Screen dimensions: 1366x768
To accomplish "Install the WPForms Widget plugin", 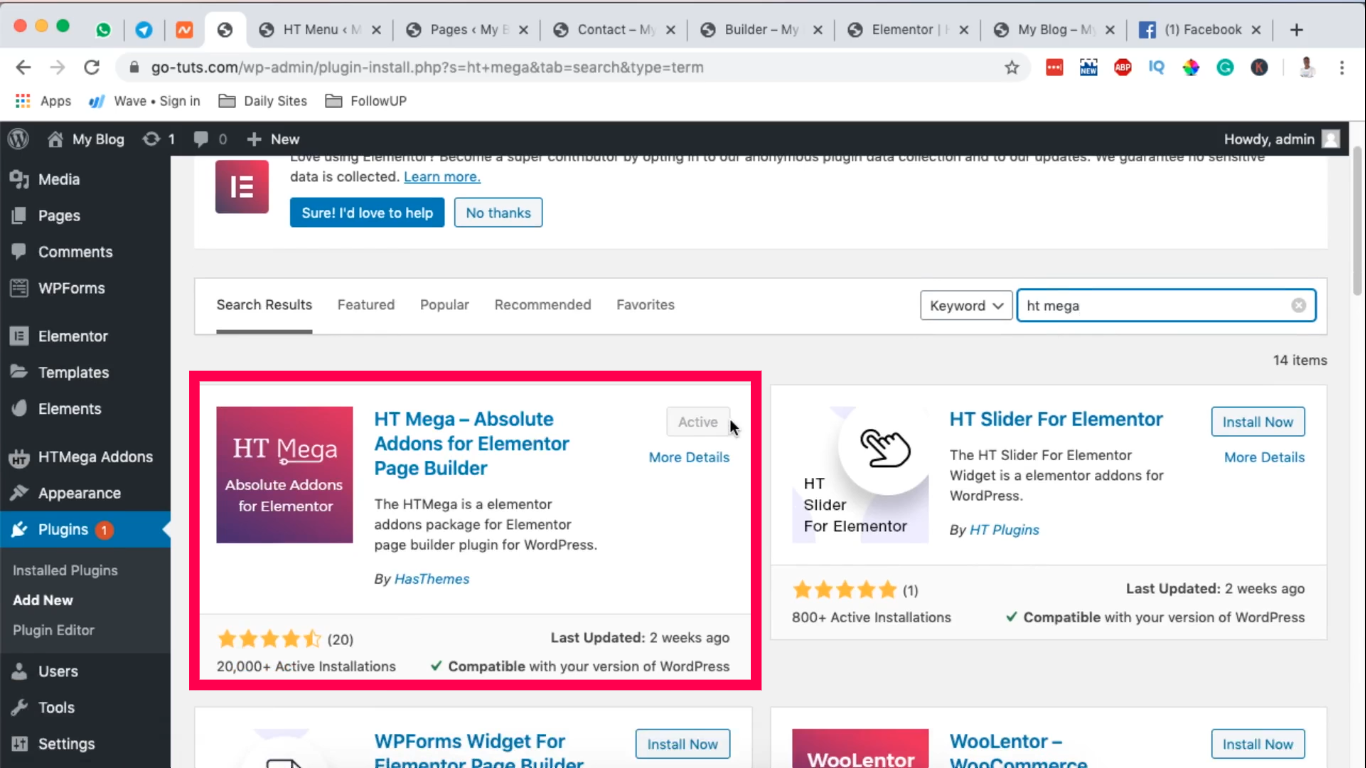I will pos(683,744).
